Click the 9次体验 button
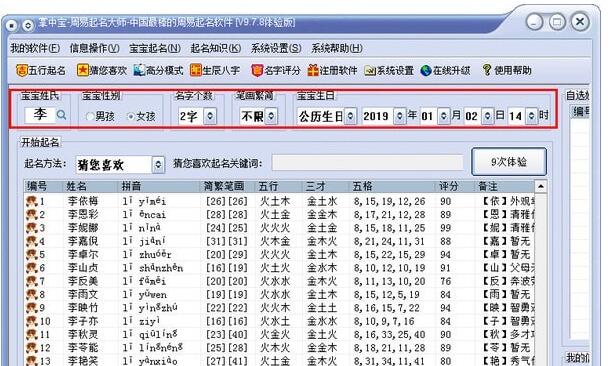Viewport: 611px width, 366px height. point(509,162)
